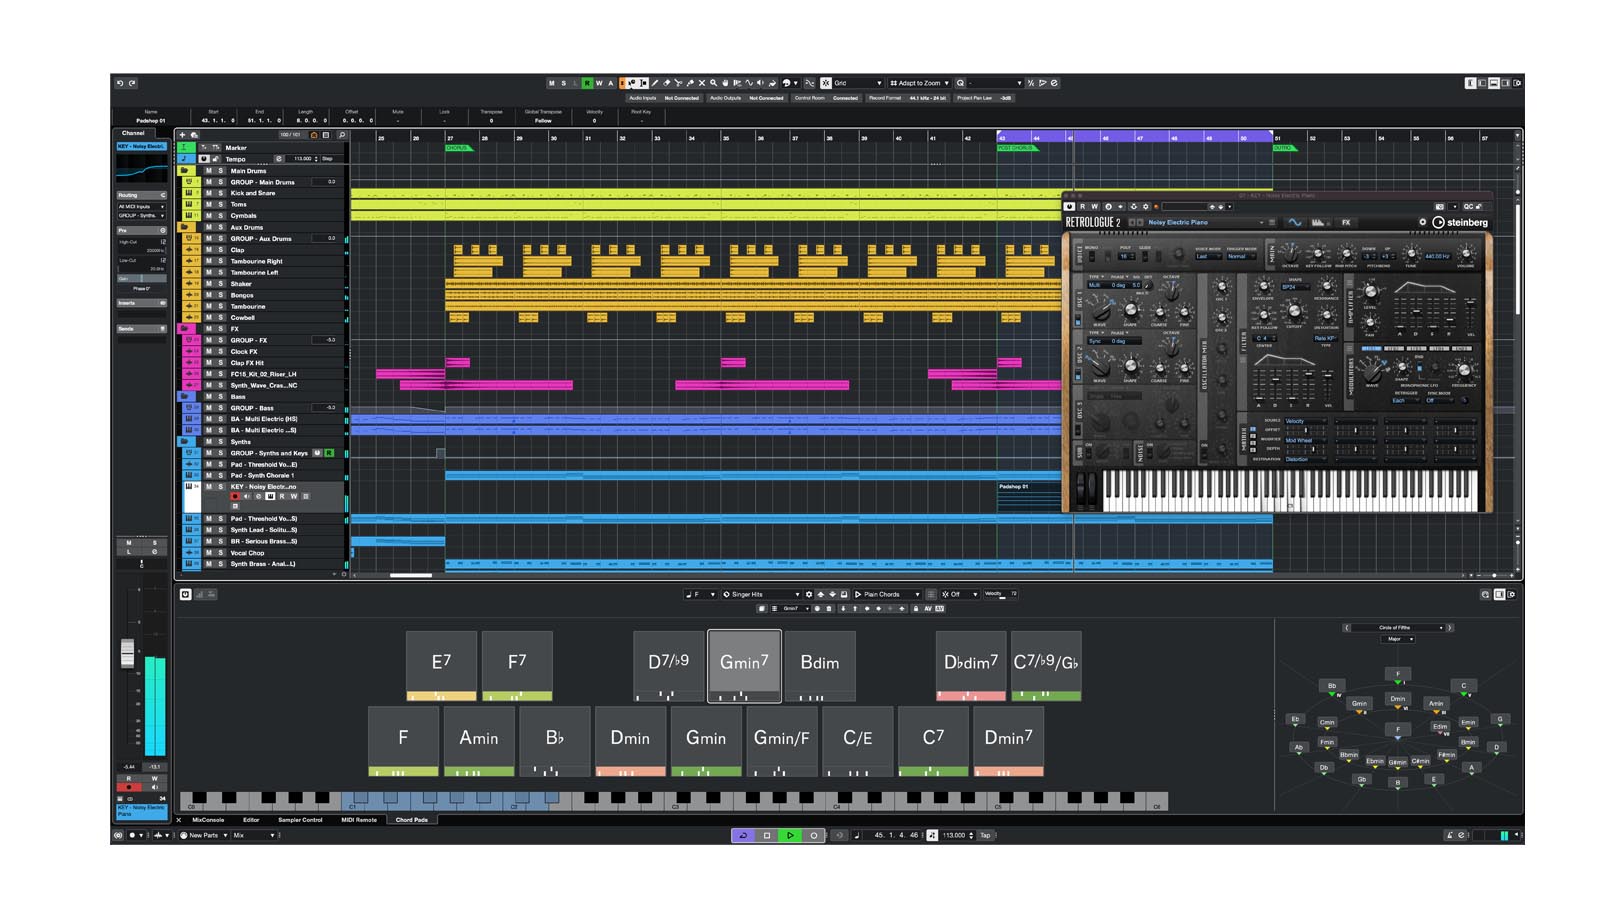
Task: Start playback with green play button
Action: click(x=790, y=835)
